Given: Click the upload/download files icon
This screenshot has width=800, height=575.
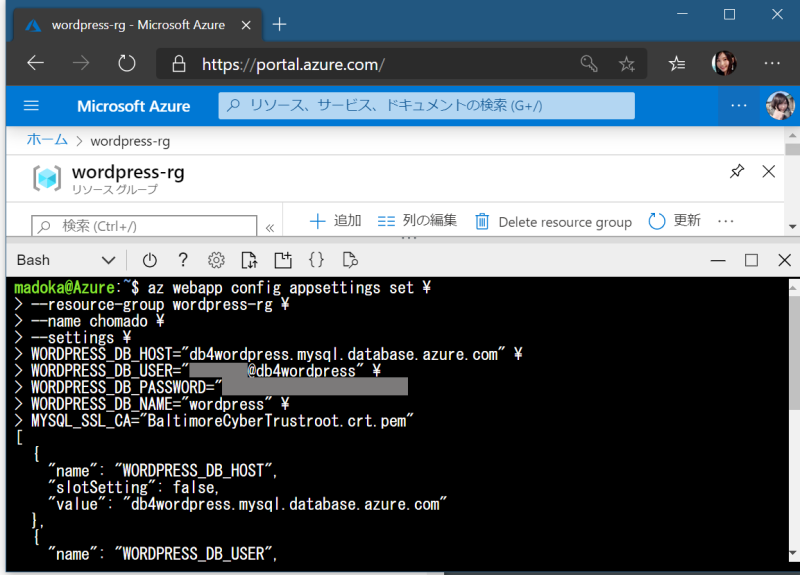Looking at the screenshot, I should tap(250, 260).
